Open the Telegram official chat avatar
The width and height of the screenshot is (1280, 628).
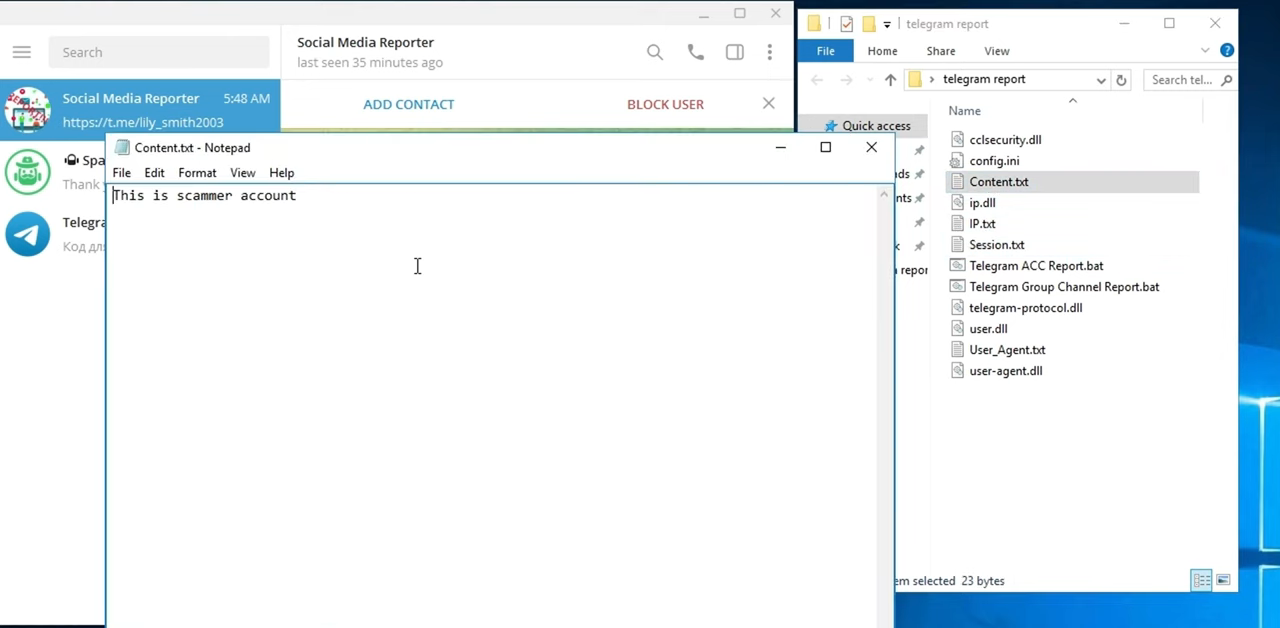click(x=27, y=234)
